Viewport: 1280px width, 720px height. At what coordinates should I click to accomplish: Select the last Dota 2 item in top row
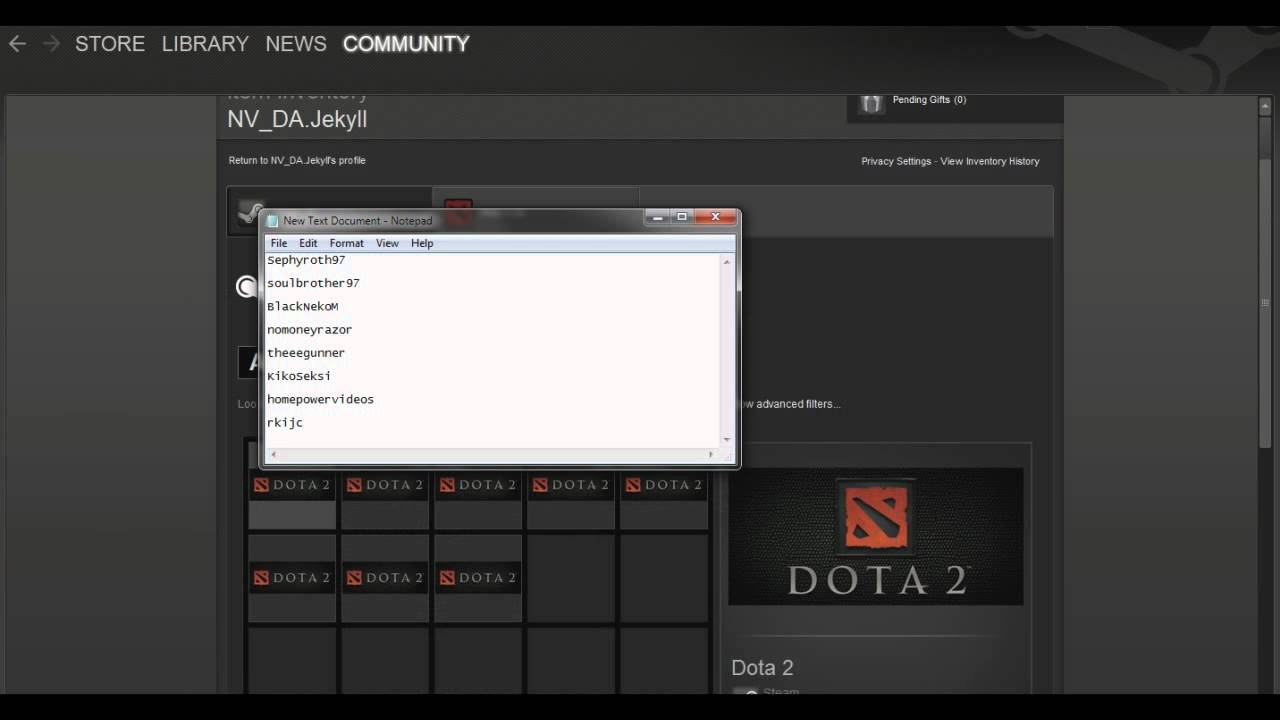[664, 485]
